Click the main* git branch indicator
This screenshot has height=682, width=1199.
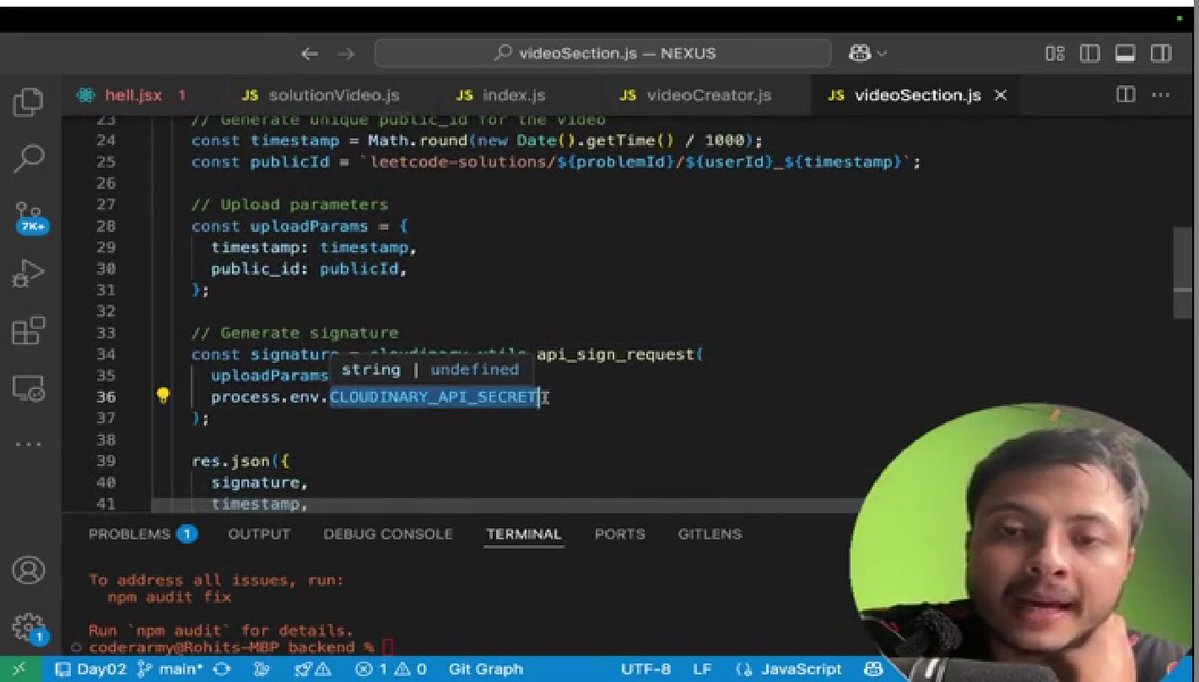(x=170, y=669)
